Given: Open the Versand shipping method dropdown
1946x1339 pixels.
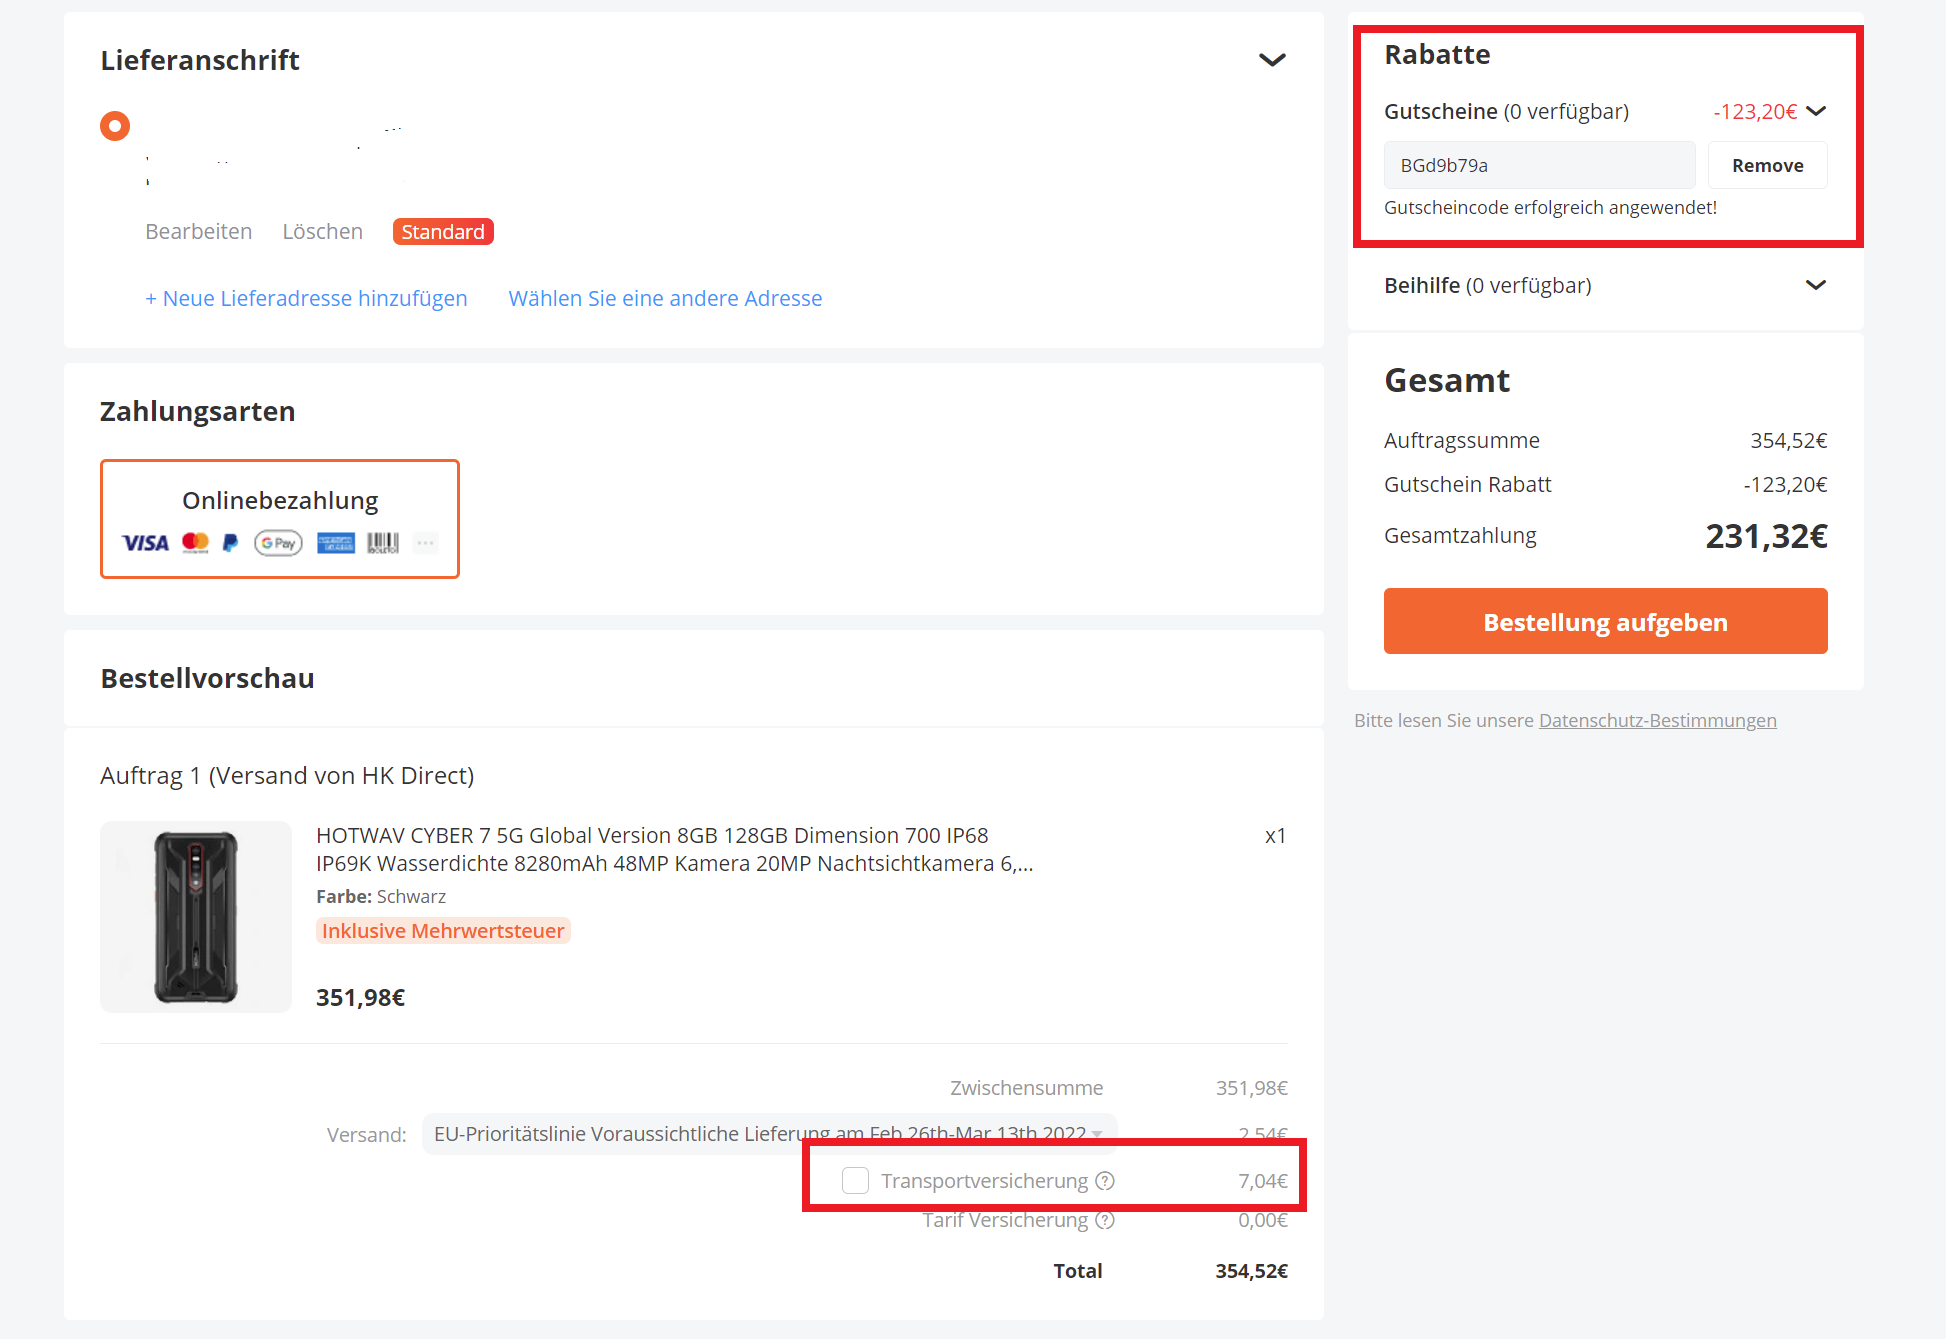Looking at the screenshot, I should [769, 1134].
